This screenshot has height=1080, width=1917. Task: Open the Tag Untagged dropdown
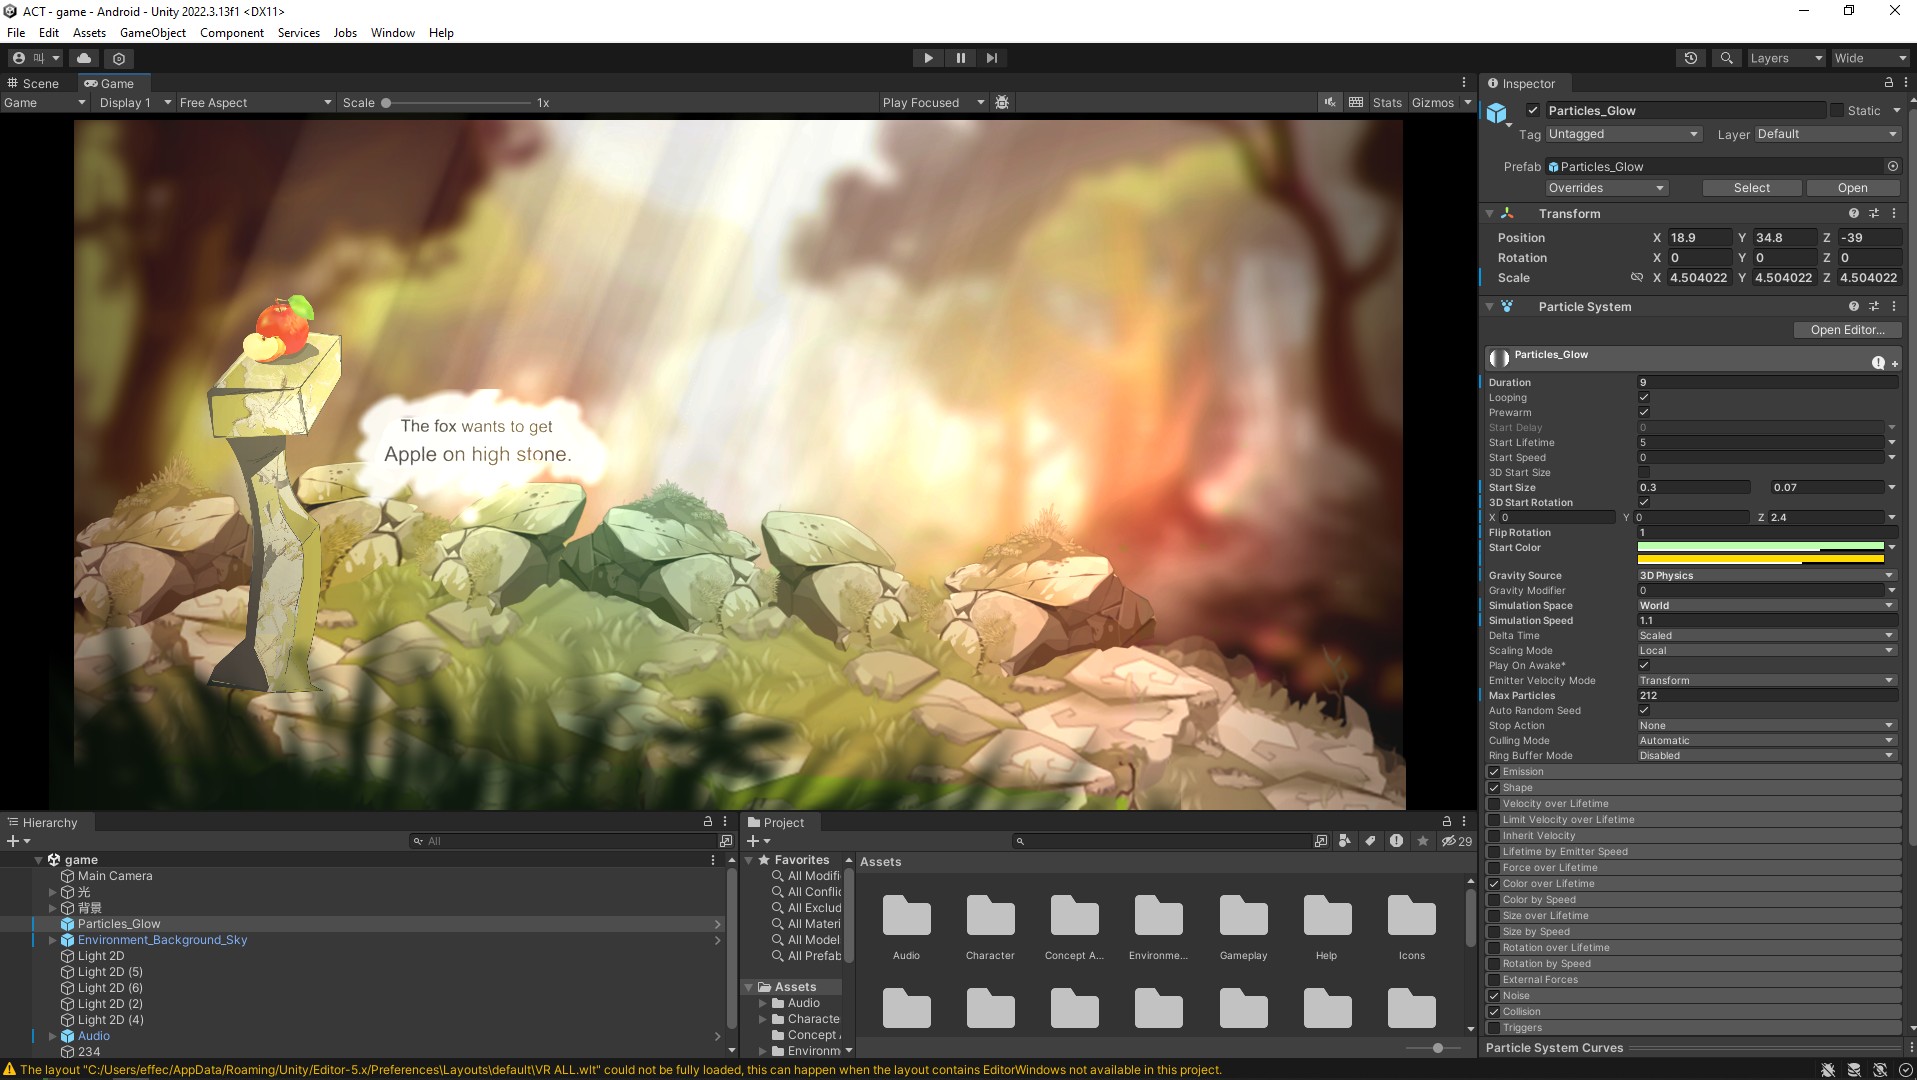tap(1622, 134)
